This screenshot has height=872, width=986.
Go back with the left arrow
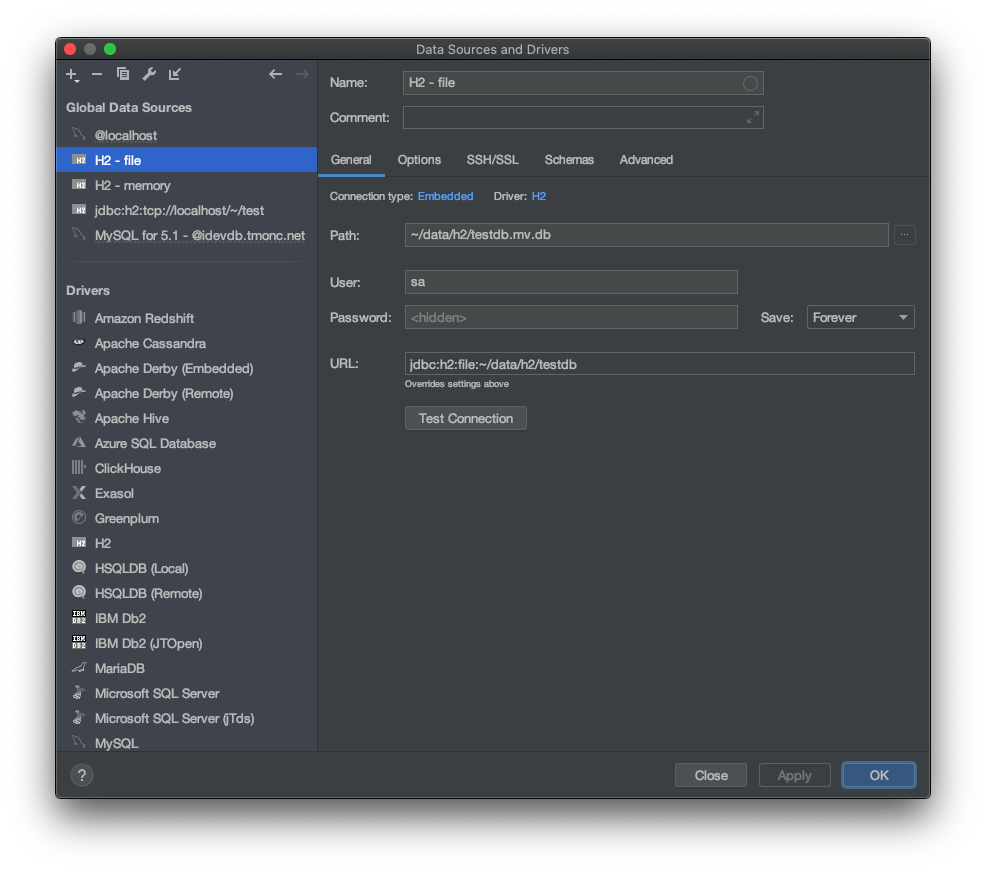pyautogui.click(x=275, y=74)
